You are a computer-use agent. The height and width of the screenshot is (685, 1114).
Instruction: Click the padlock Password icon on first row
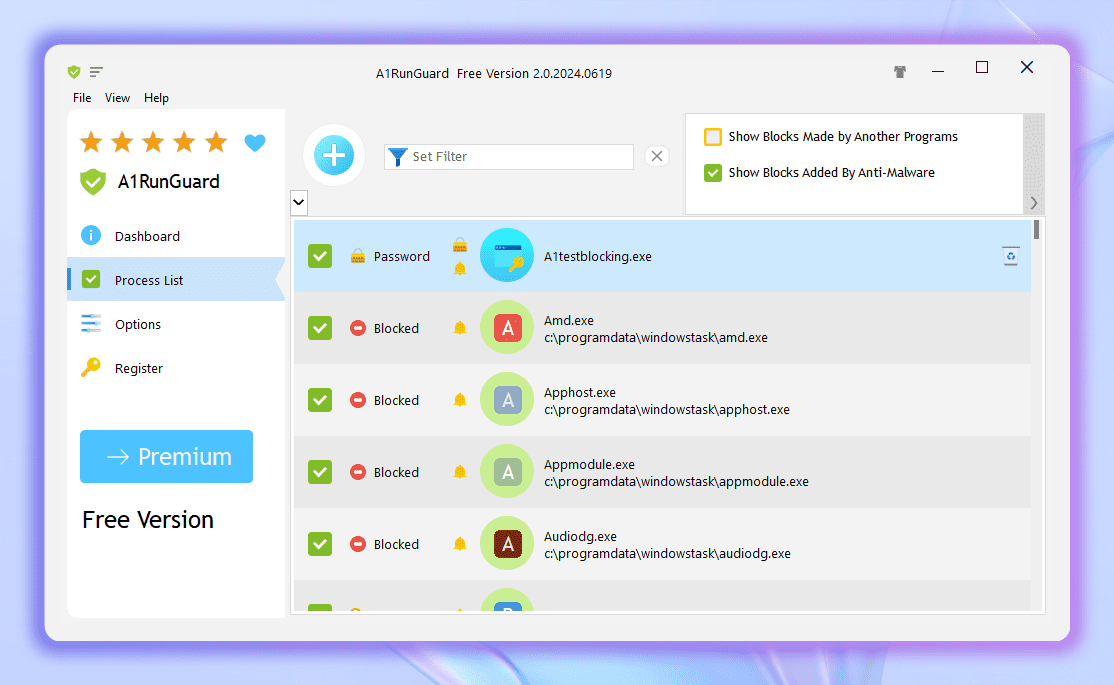tap(358, 257)
